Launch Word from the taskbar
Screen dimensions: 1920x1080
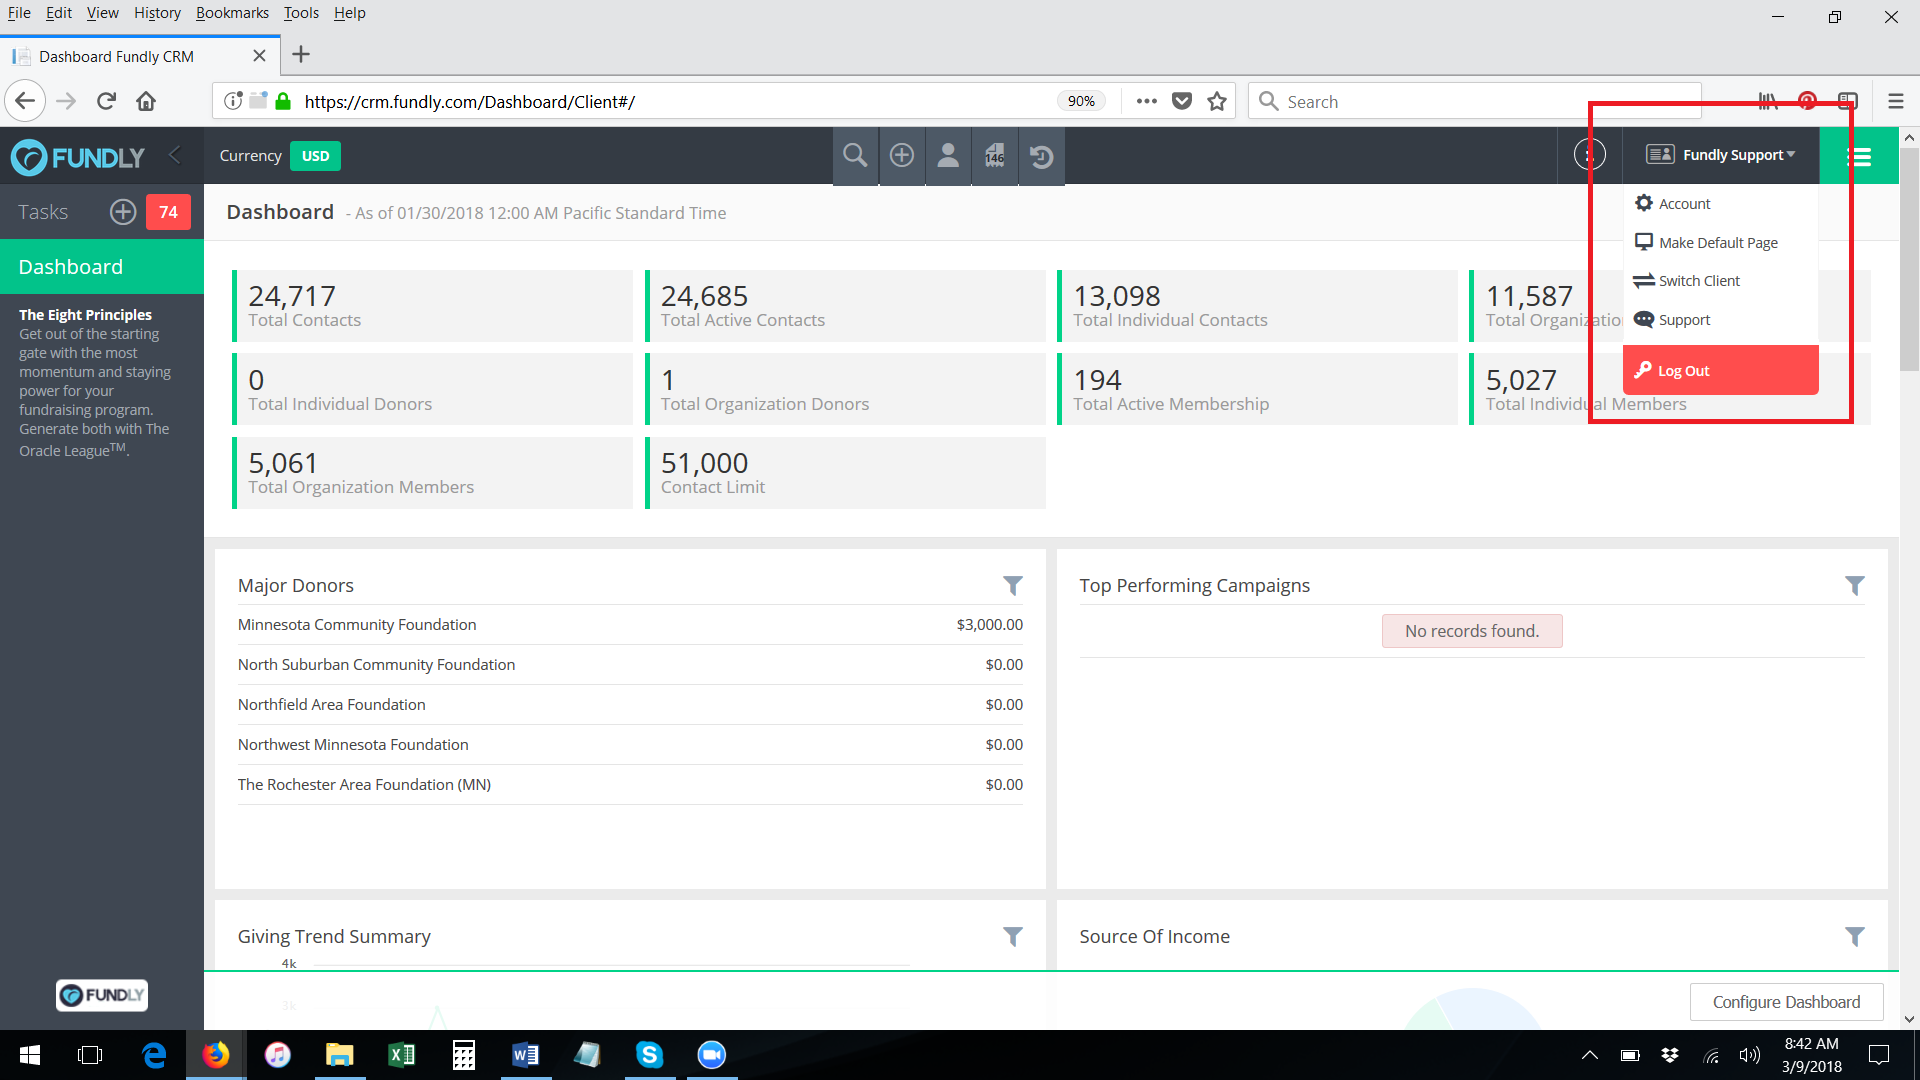(x=526, y=1055)
